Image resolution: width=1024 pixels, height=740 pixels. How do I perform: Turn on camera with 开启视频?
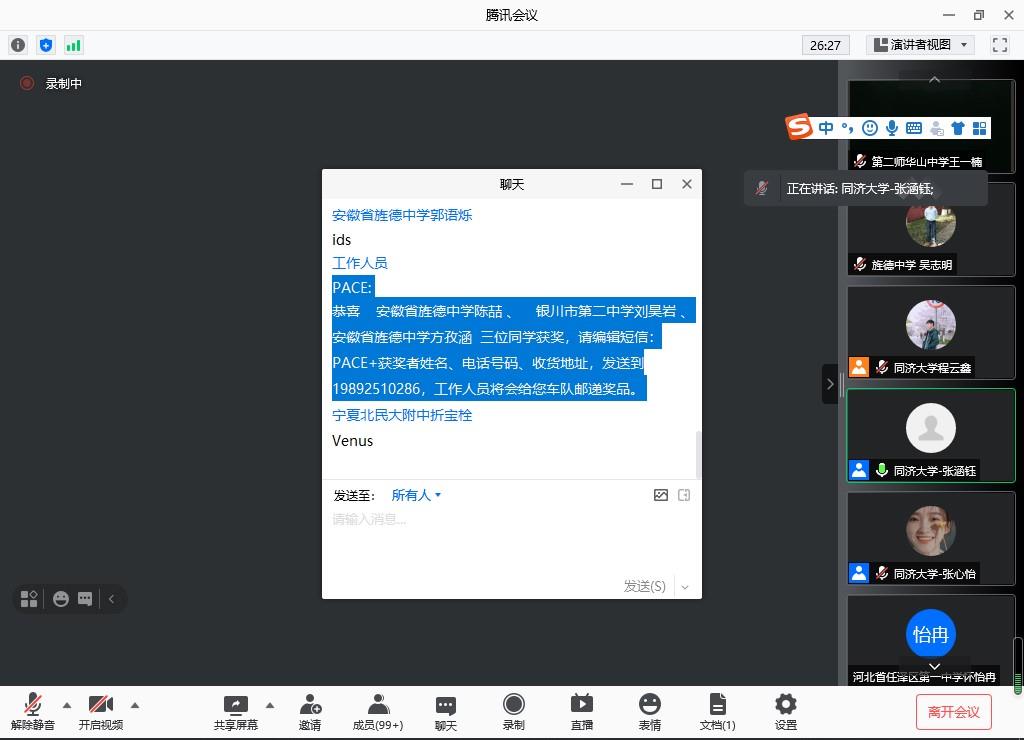101,712
